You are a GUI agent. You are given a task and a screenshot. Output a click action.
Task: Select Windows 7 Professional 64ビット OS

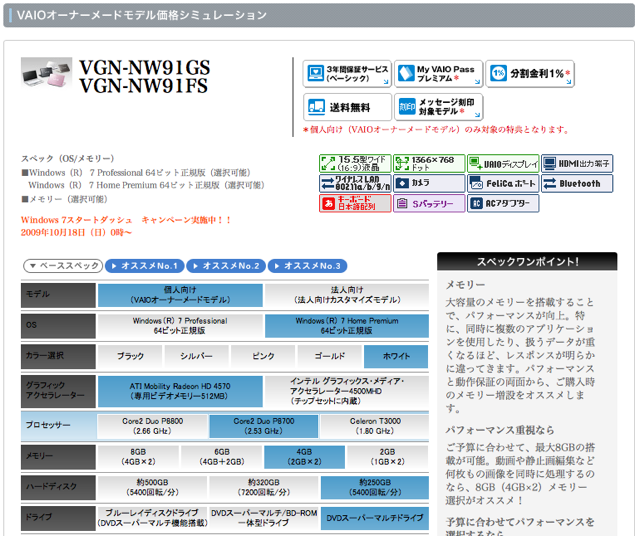pyautogui.click(x=180, y=326)
